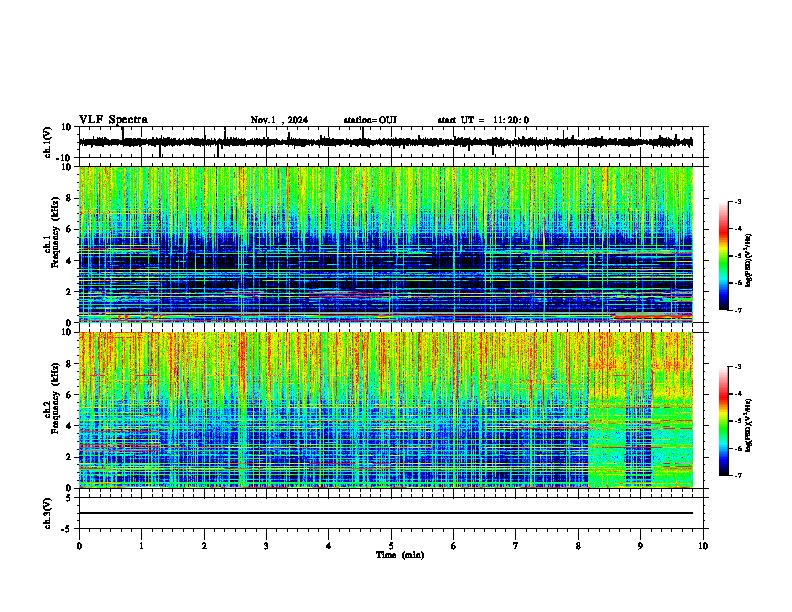Click the flat ch.3 voltage trace line
792x612 pixels.
pos(386,513)
